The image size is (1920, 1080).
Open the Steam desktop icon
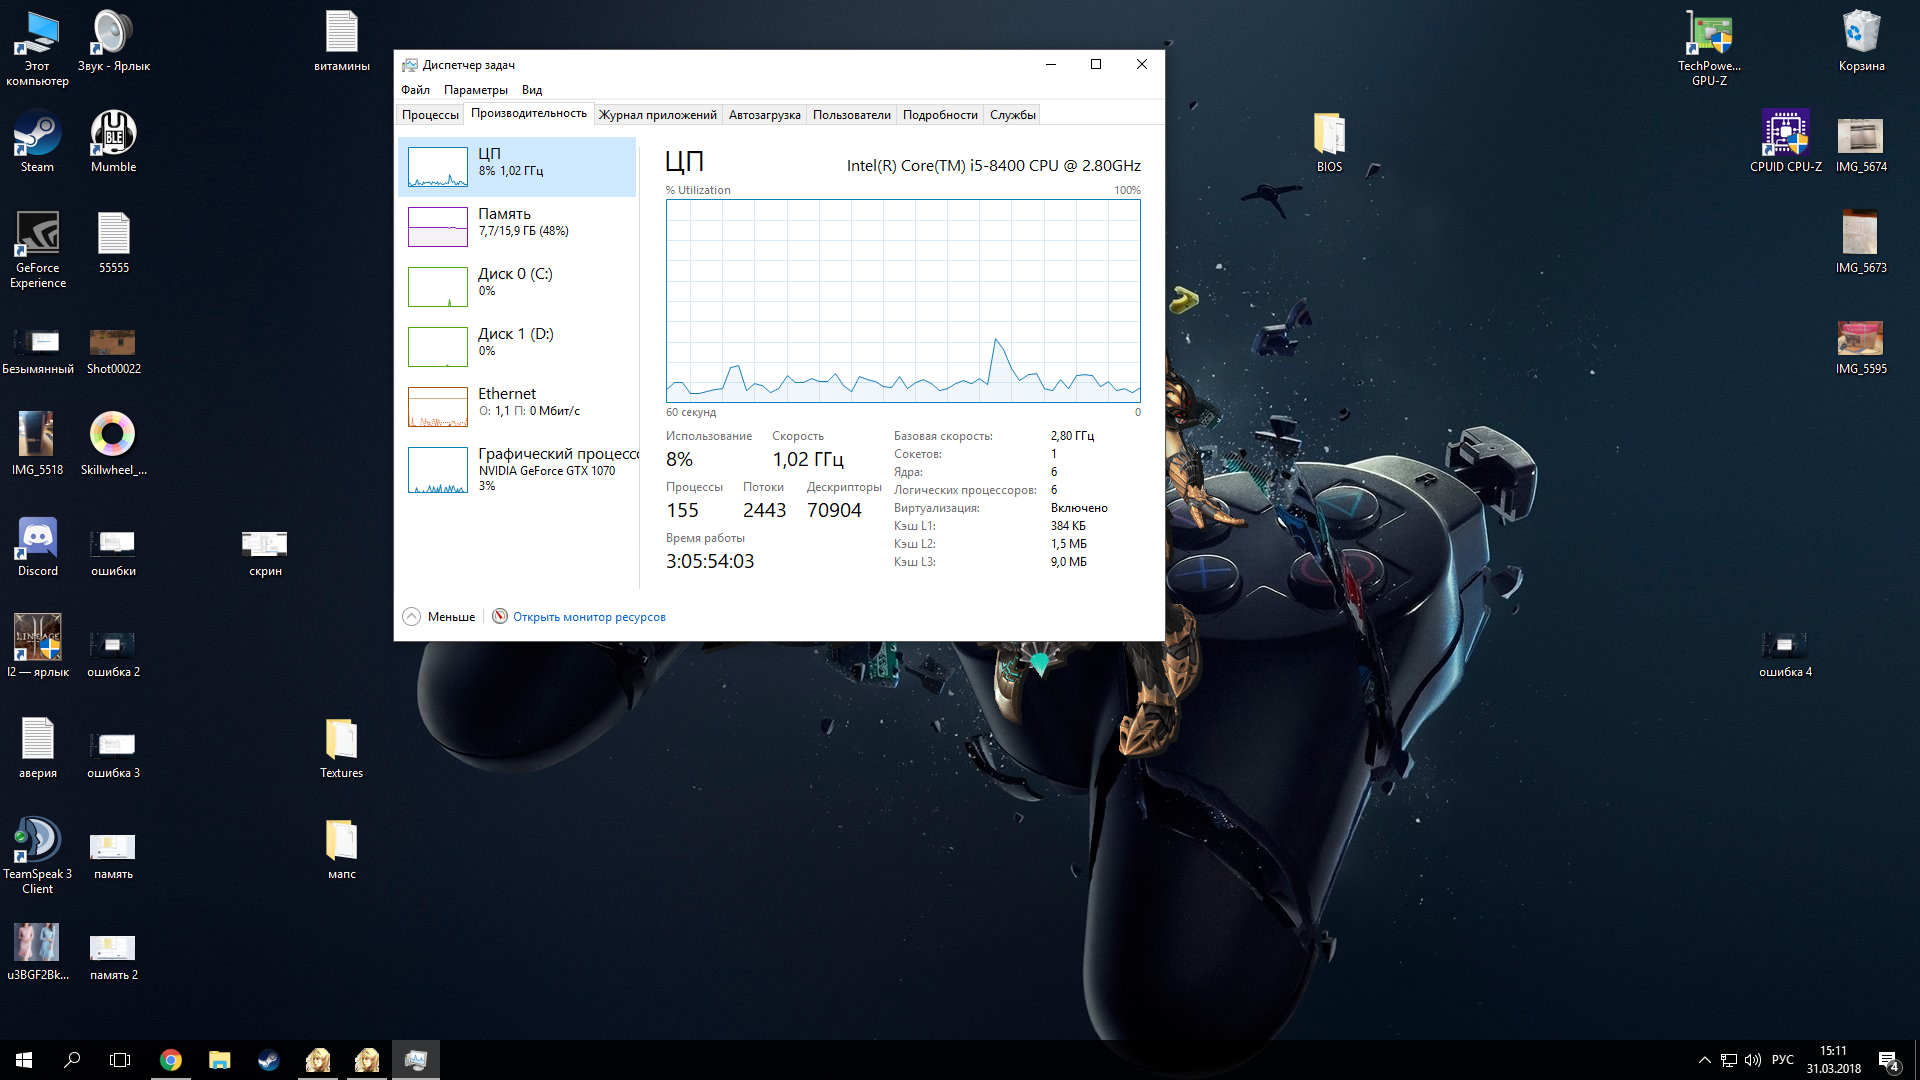click(x=38, y=142)
